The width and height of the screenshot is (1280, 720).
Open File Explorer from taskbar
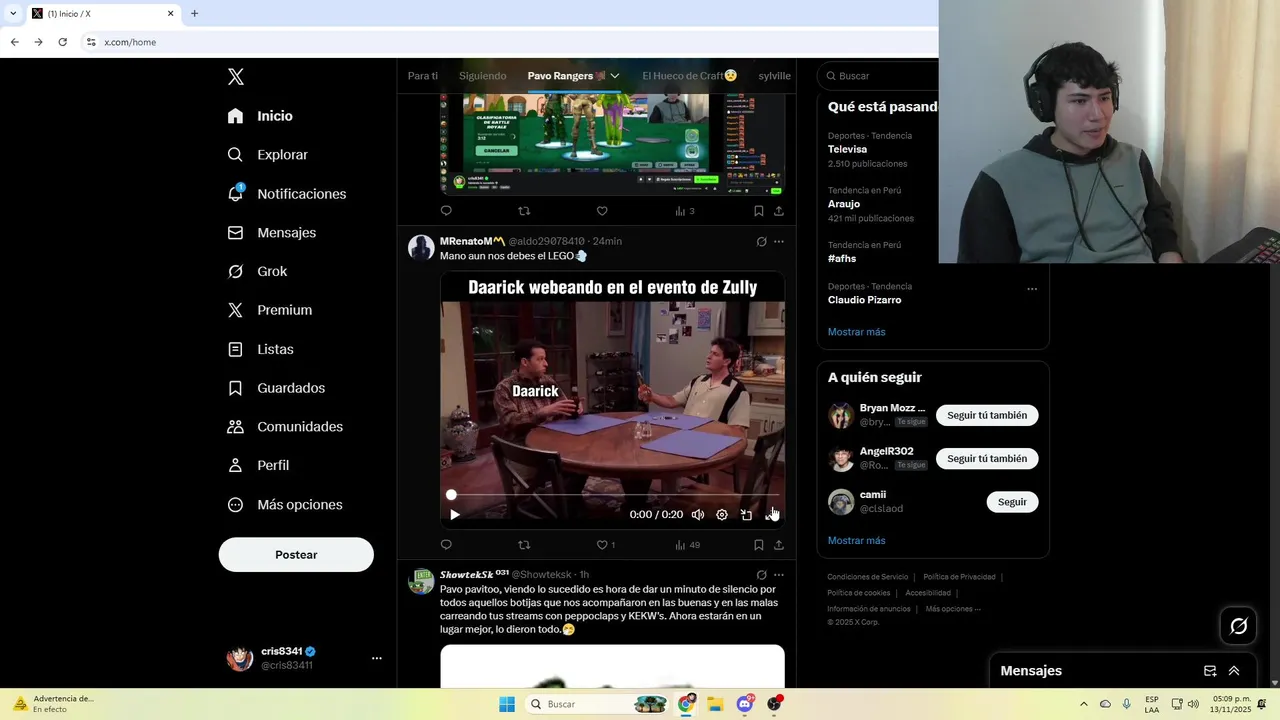tap(716, 704)
